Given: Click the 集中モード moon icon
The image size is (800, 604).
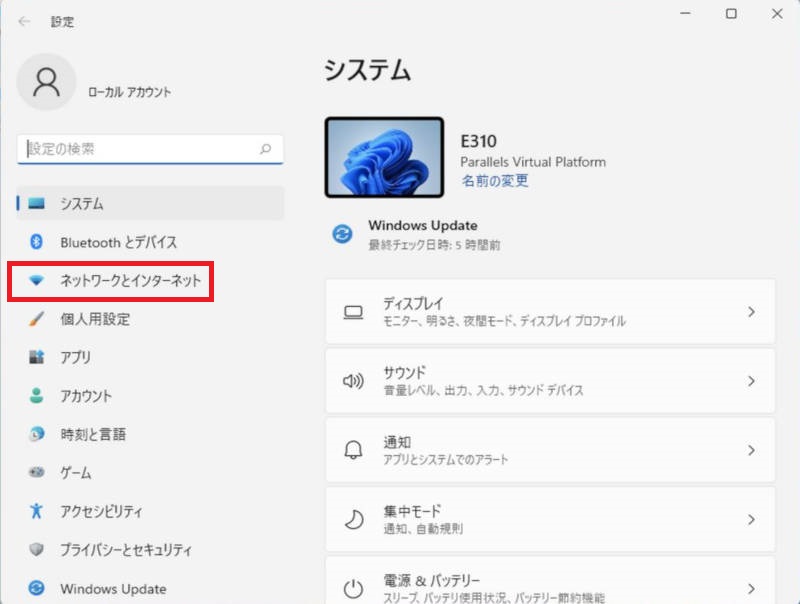Looking at the screenshot, I should point(353,519).
